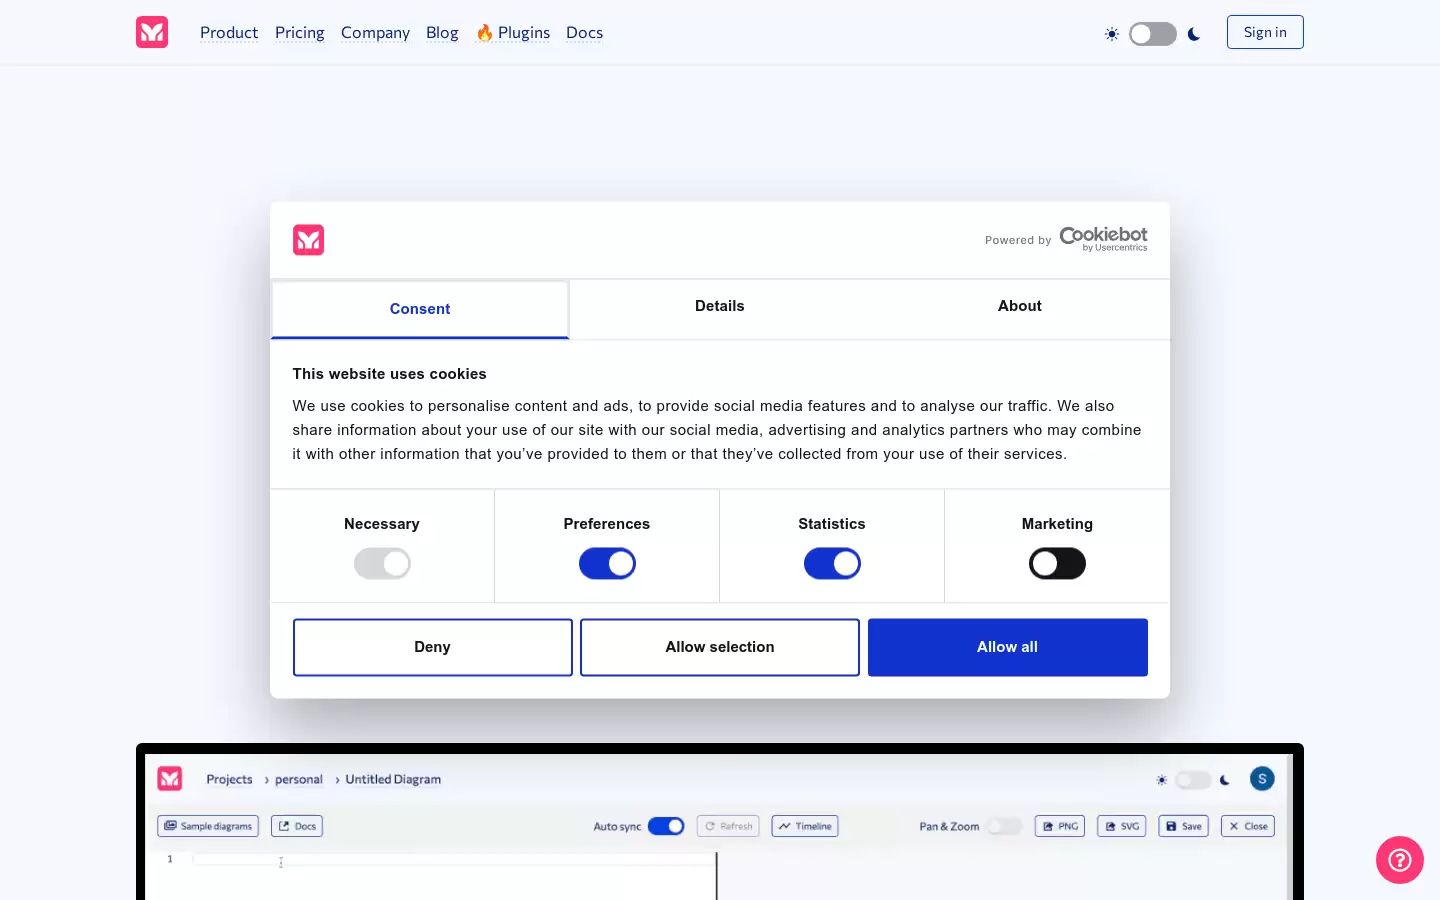Click the pink logo in the top navigation

click(152, 32)
